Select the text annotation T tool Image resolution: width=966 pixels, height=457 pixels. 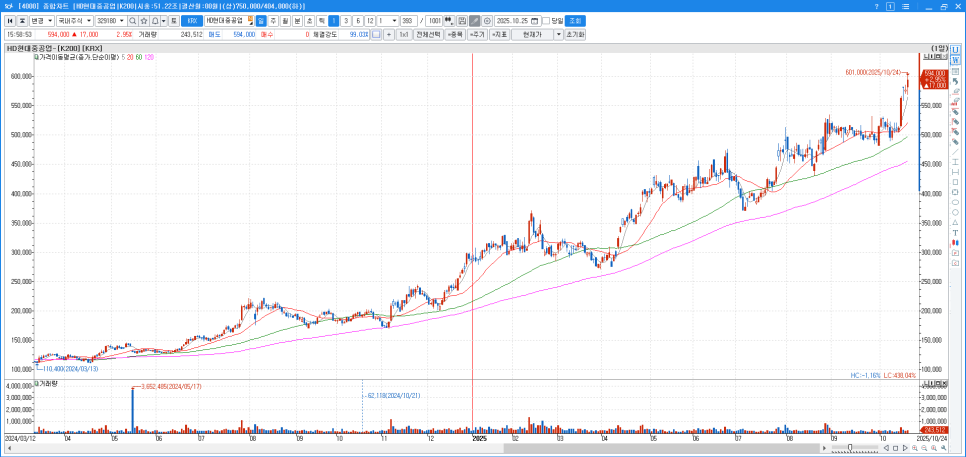(x=955, y=232)
